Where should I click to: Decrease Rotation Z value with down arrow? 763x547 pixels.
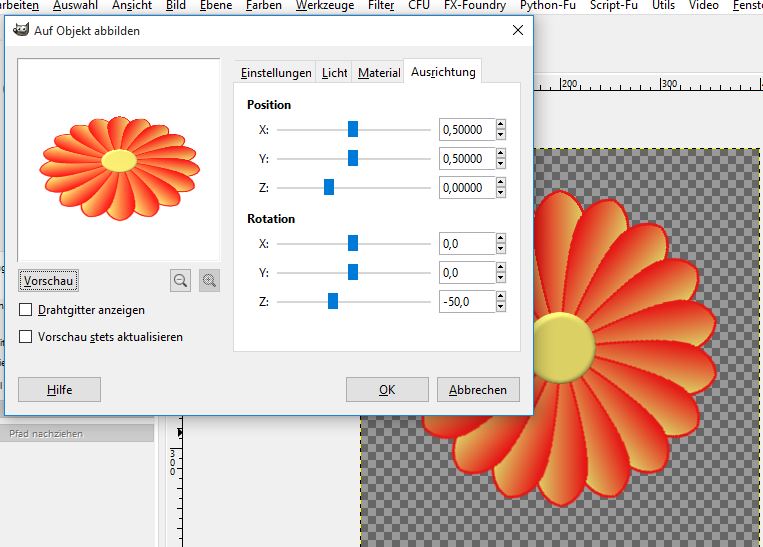click(500, 306)
